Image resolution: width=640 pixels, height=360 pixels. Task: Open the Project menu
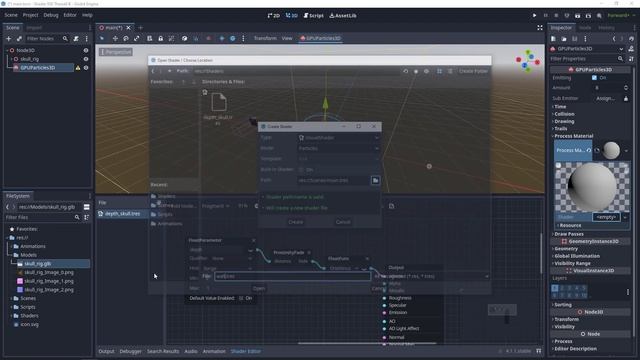[x=30, y=15]
